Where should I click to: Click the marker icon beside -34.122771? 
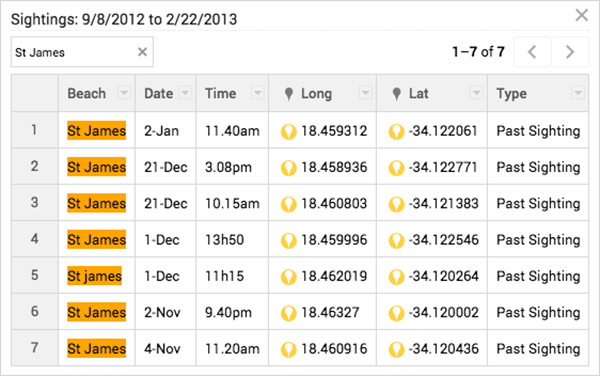coord(396,168)
